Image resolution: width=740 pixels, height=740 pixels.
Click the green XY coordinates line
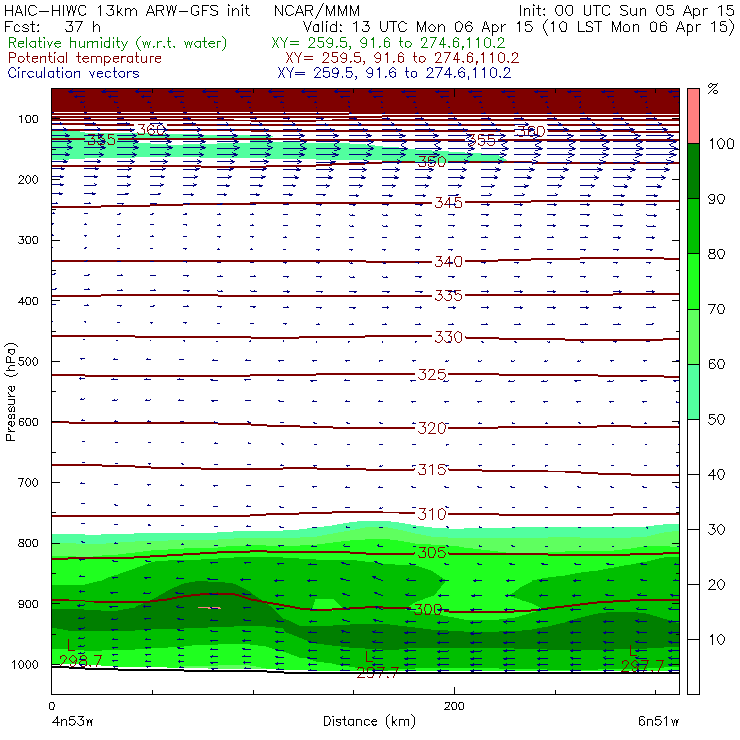pos(388,43)
